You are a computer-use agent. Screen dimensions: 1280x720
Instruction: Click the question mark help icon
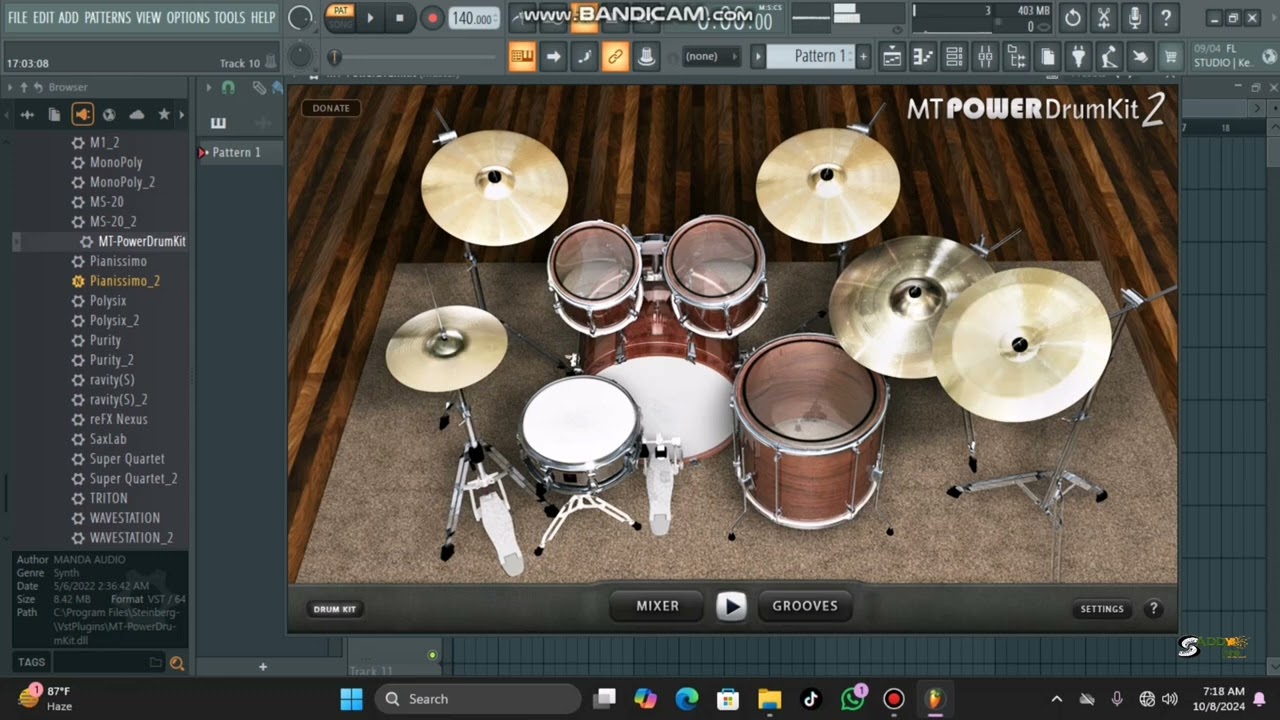[x=1166, y=18]
